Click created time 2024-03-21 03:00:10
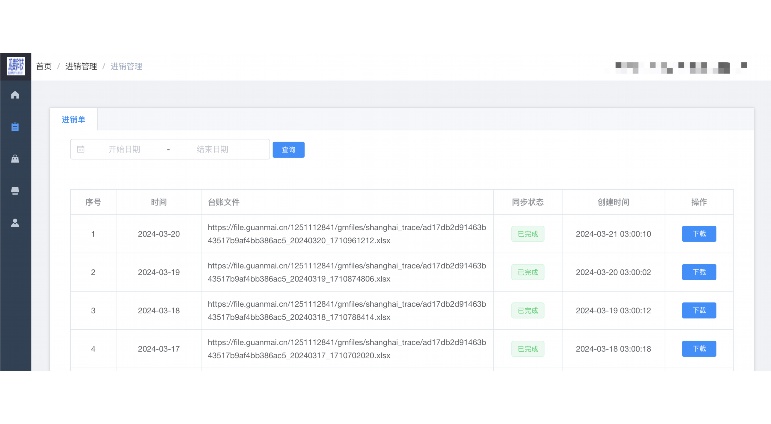This screenshot has height=424, width=771. coord(613,234)
